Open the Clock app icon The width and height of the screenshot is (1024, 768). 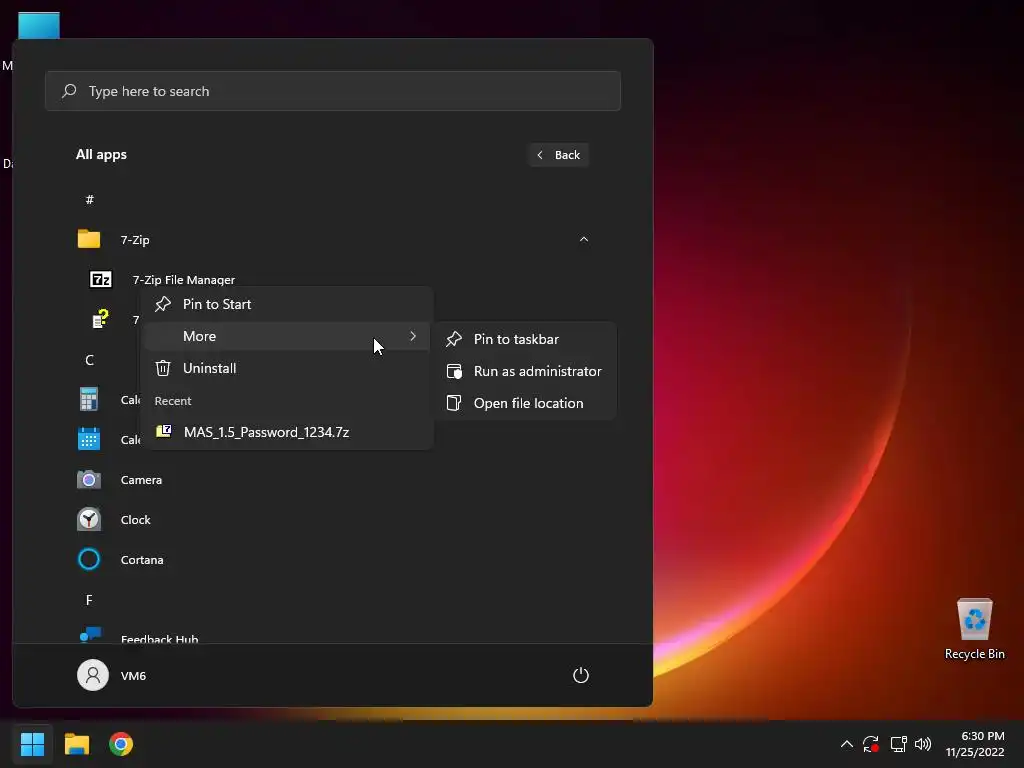[x=89, y=519]
